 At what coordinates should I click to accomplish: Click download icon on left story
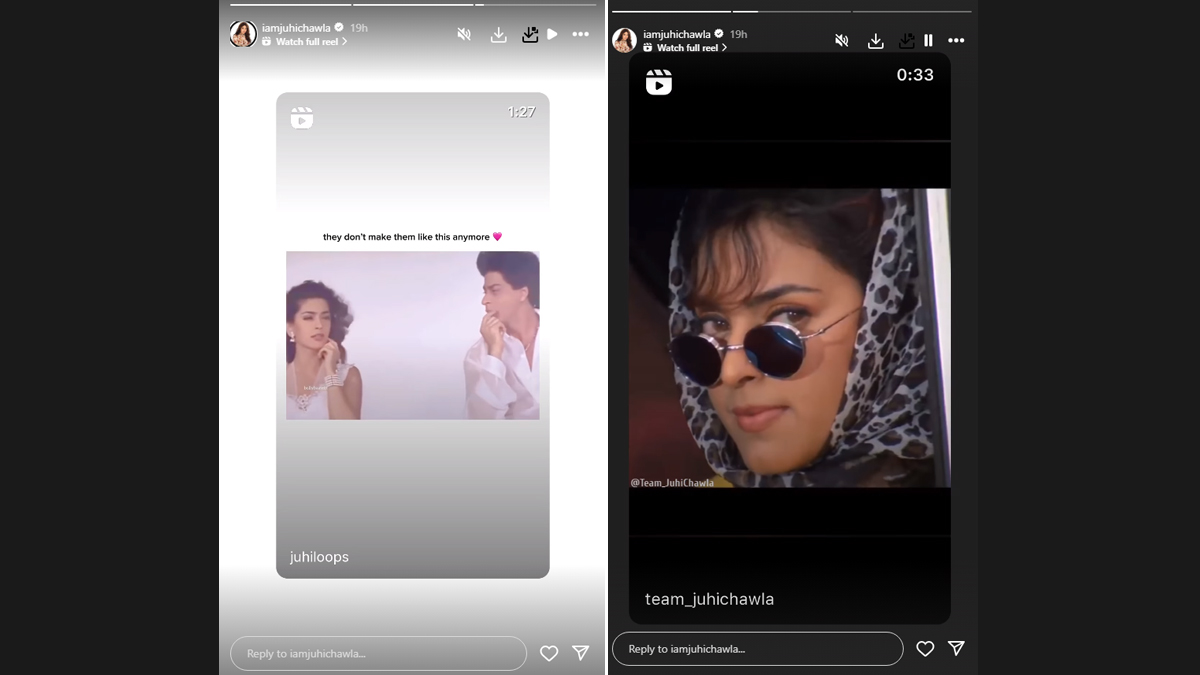(498, 34)
